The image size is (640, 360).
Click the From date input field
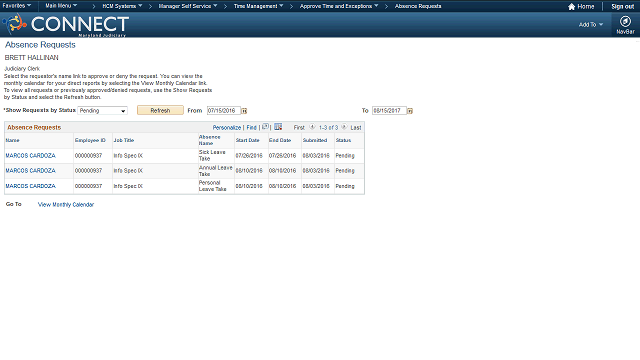click(x=224, y=111)
